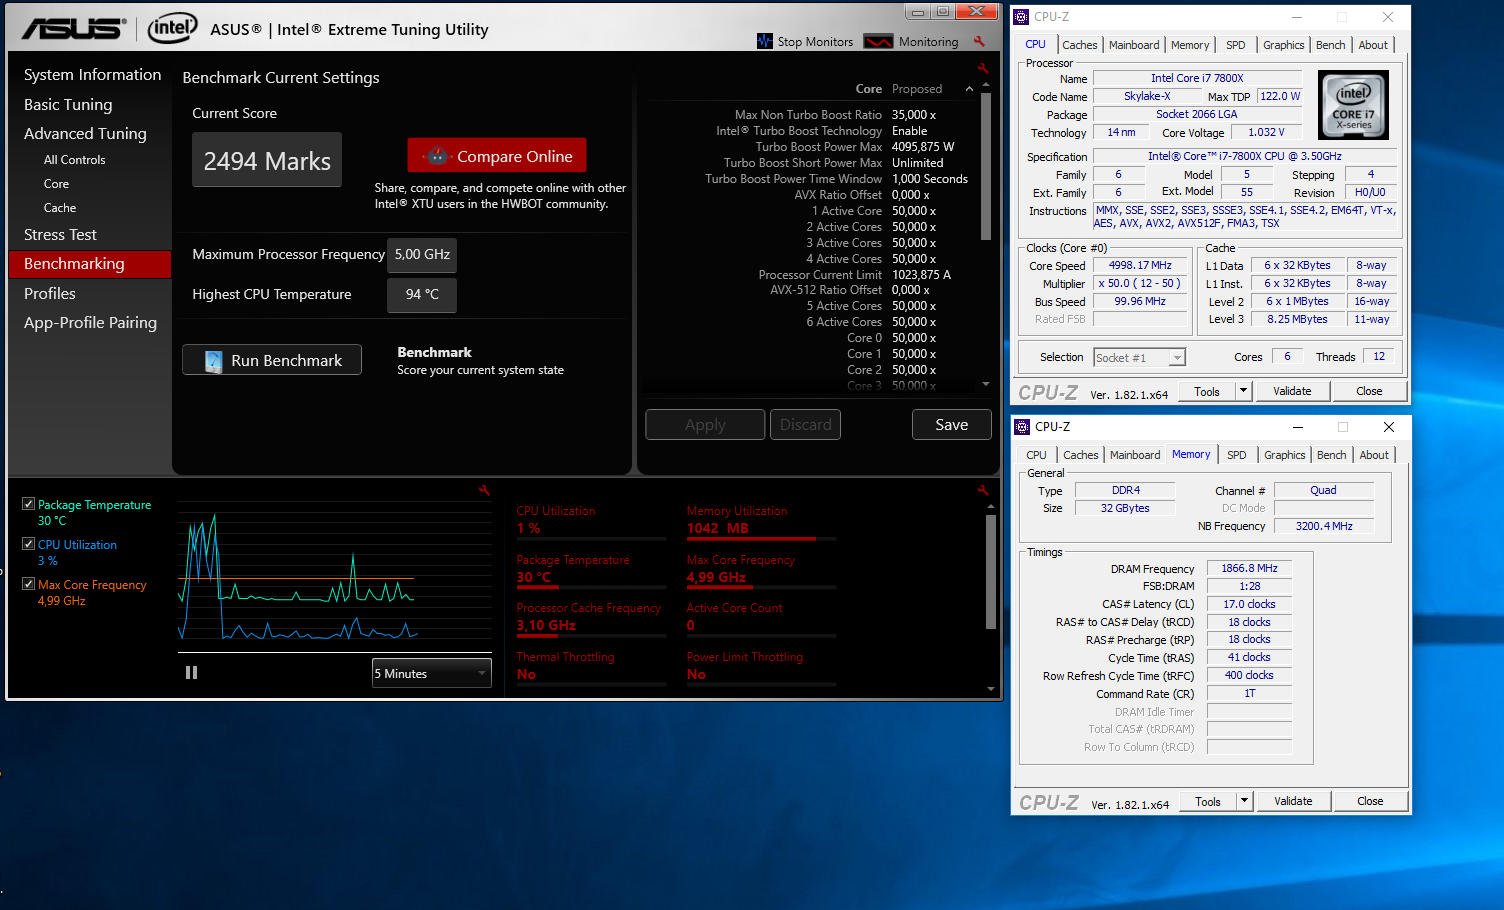The width and height of the screenshot is (1504, 910).
Task: Pause the monitoring graph
Action: click(x=191, y=673)
